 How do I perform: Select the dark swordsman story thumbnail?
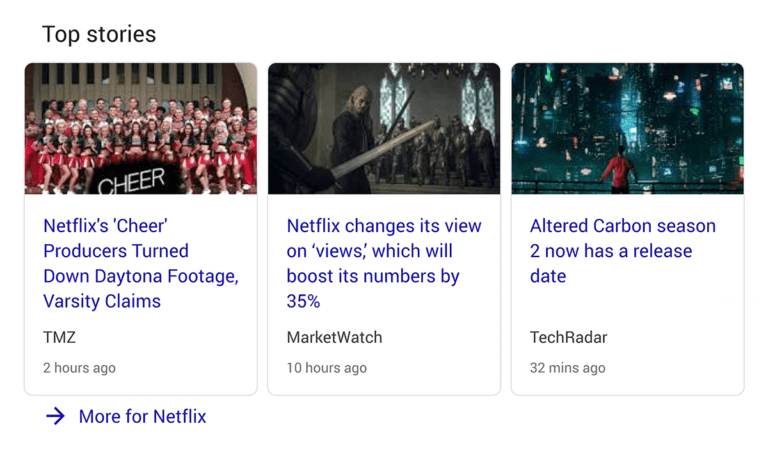(x=384, y=128)
